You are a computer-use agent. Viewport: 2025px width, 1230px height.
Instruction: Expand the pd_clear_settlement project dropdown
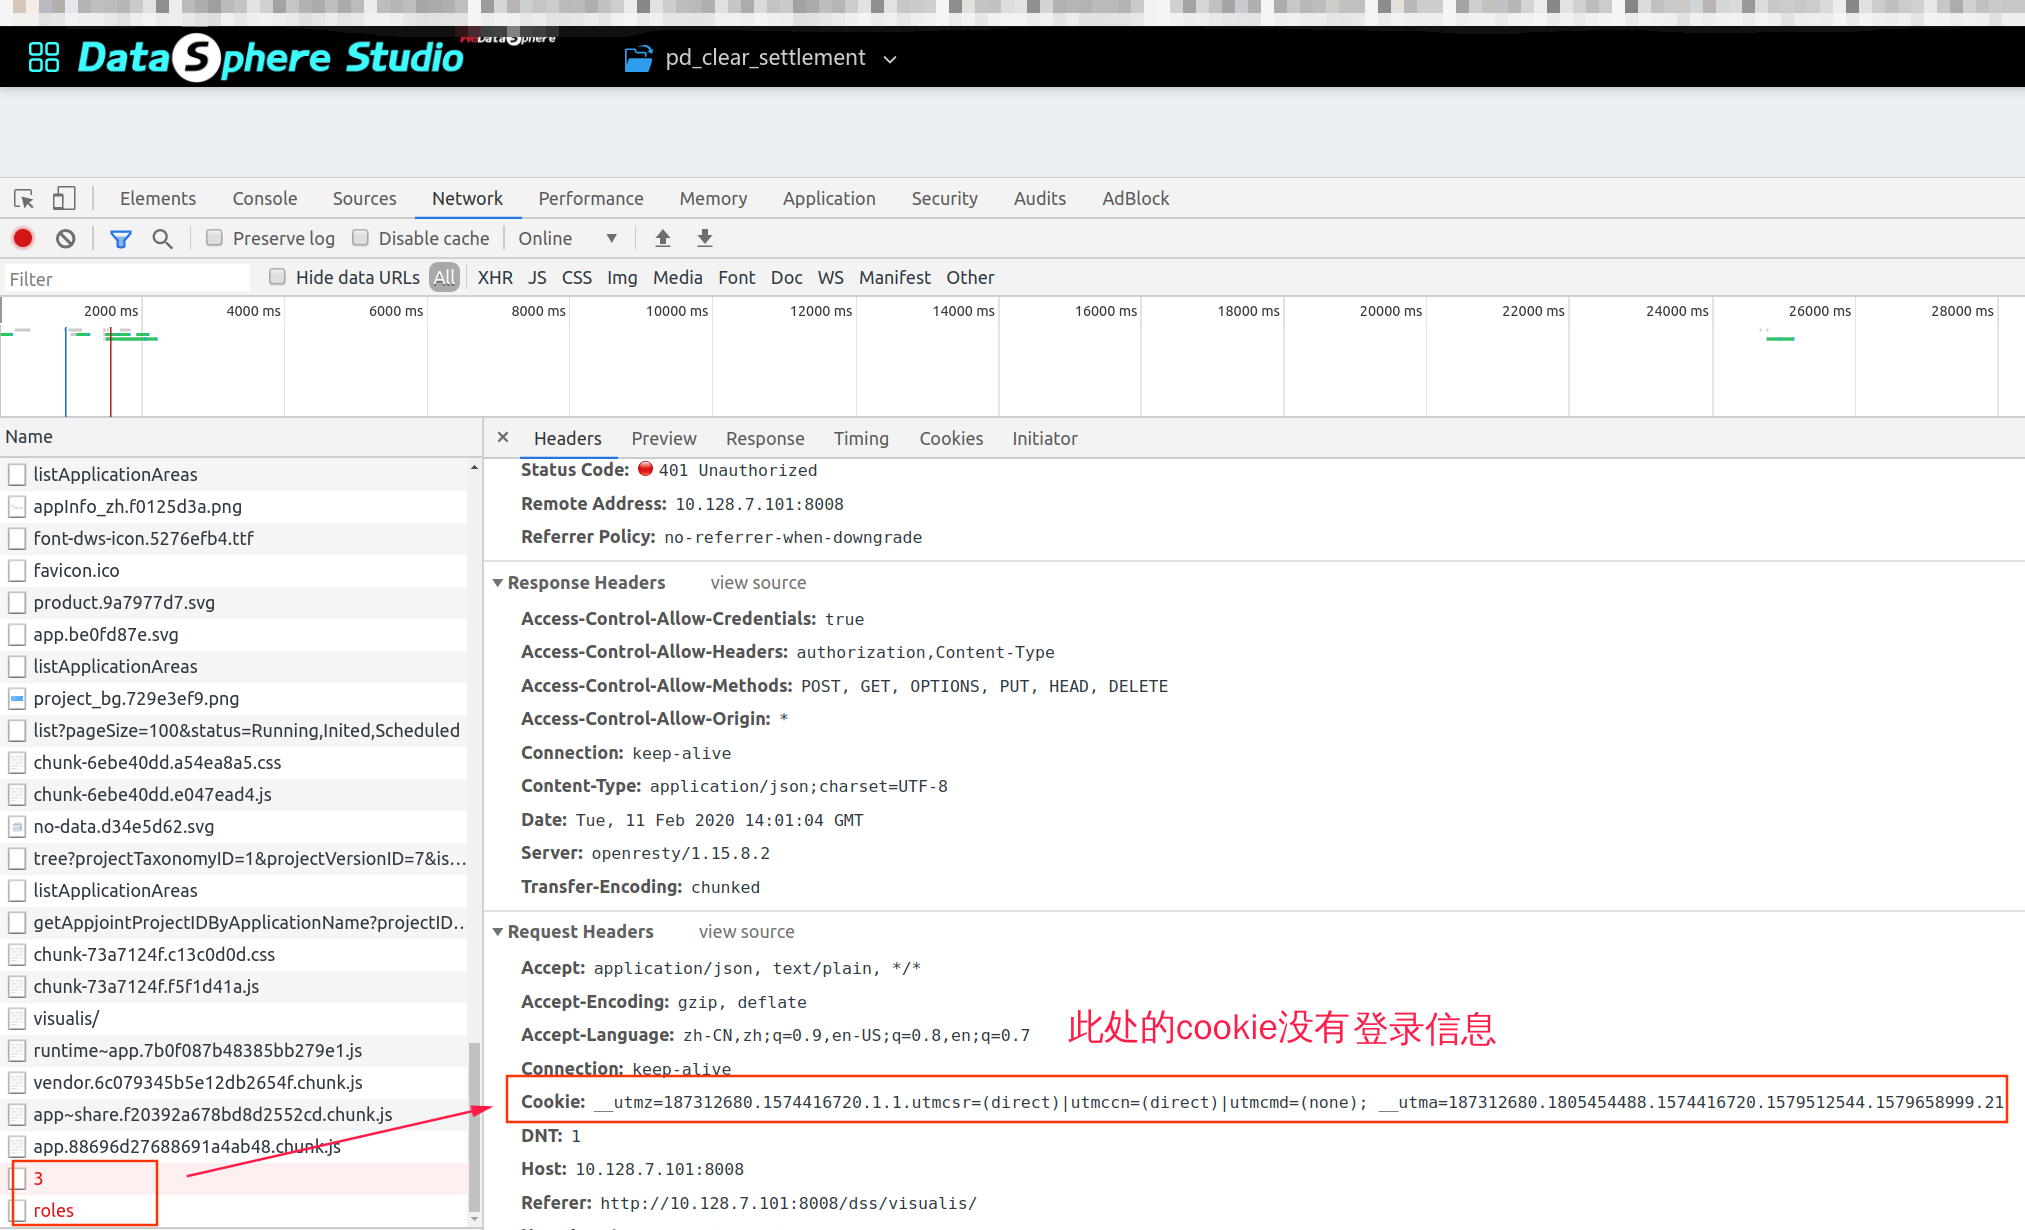pyautogui.click(x=890, y=59)
